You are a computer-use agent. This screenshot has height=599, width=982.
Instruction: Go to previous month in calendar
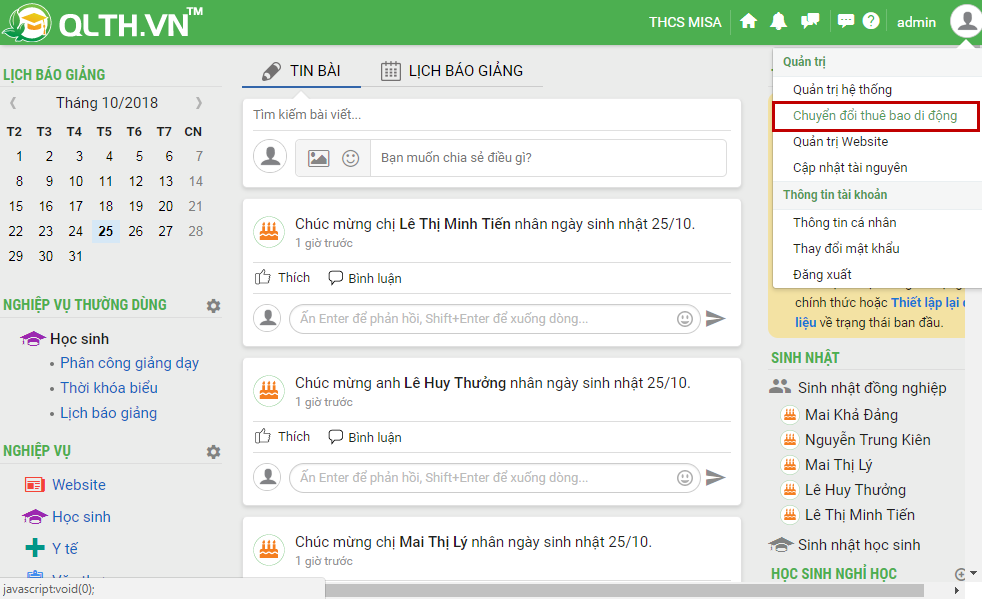click(x=13, y=102)
